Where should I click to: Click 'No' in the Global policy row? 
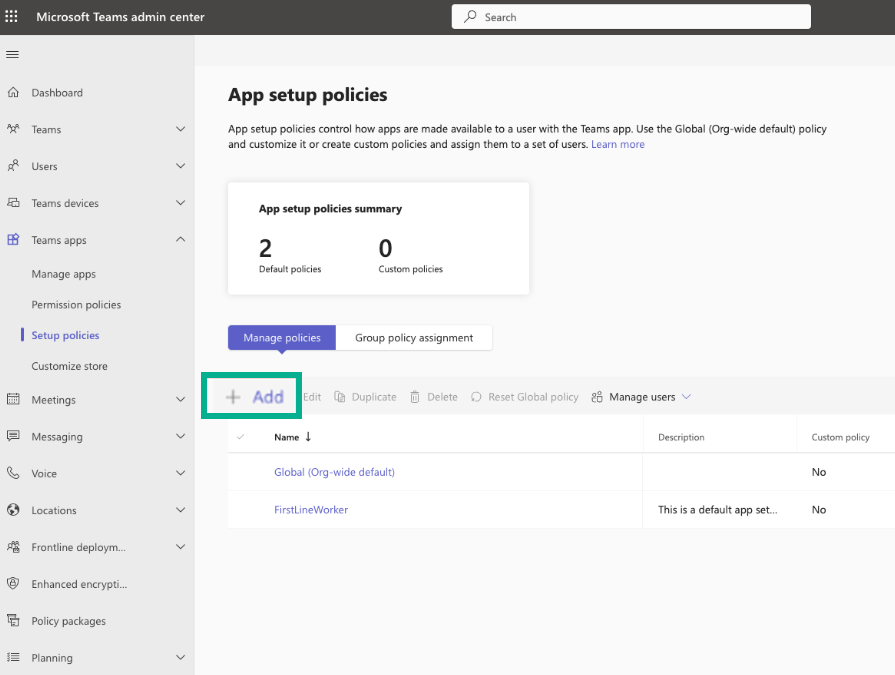[819, 472]
